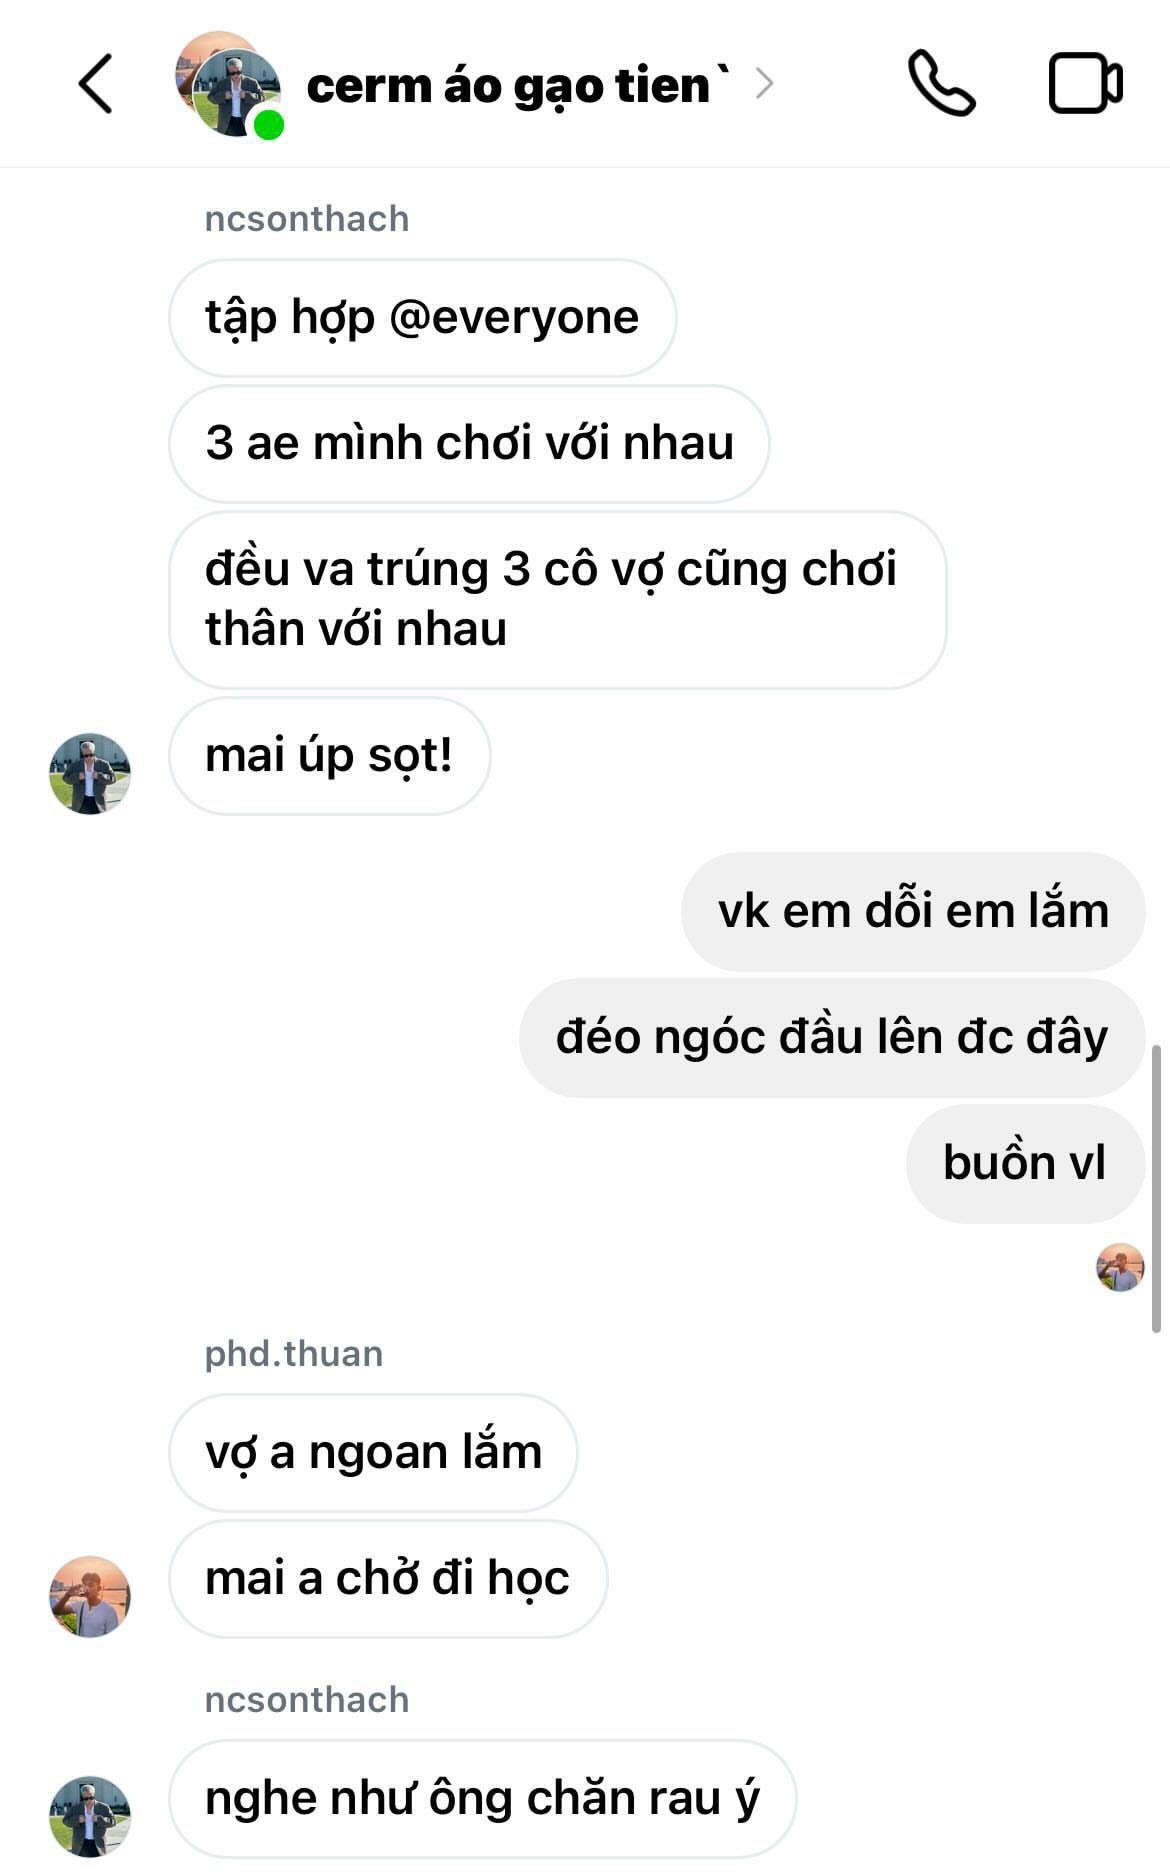Open the phd.thuan sender name label
The width and height of the screenshot is (1170, 1875).
coord(294,1353)
